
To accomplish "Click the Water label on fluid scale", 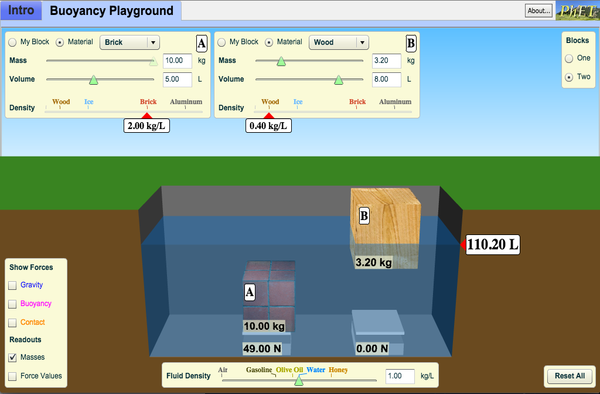I will 316,370.
